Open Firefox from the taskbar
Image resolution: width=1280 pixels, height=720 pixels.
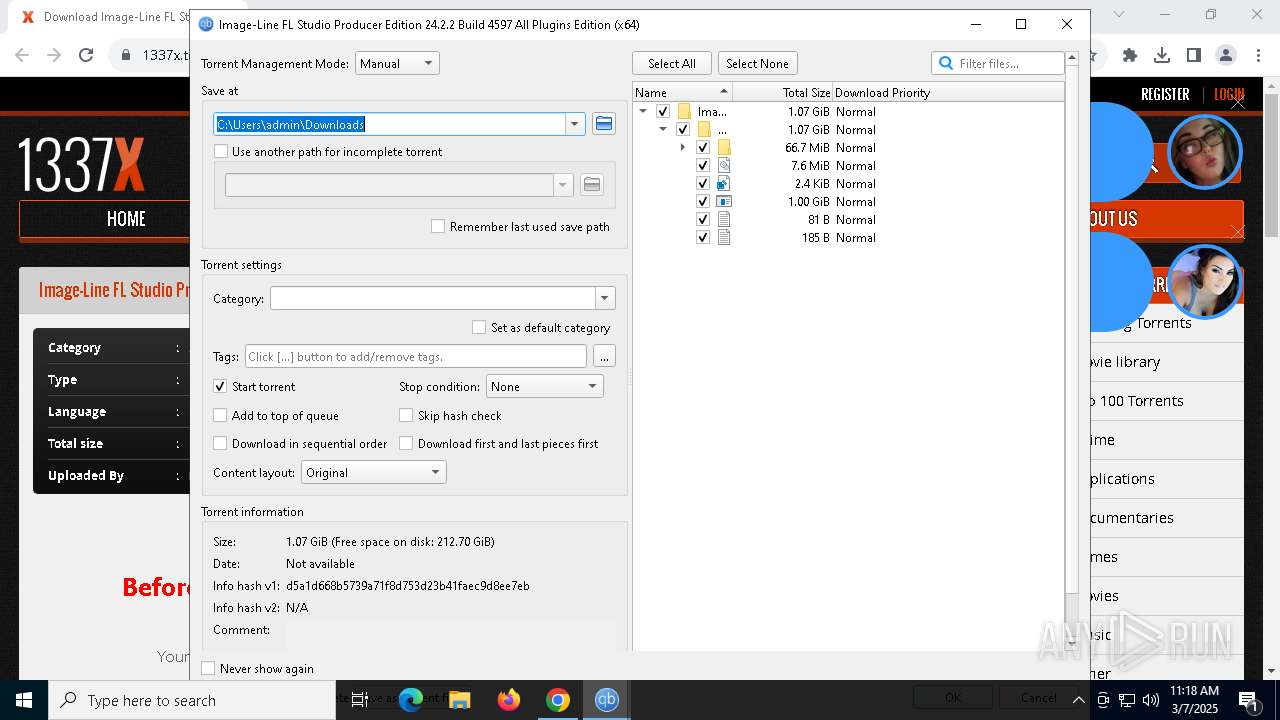coord(509,700)
